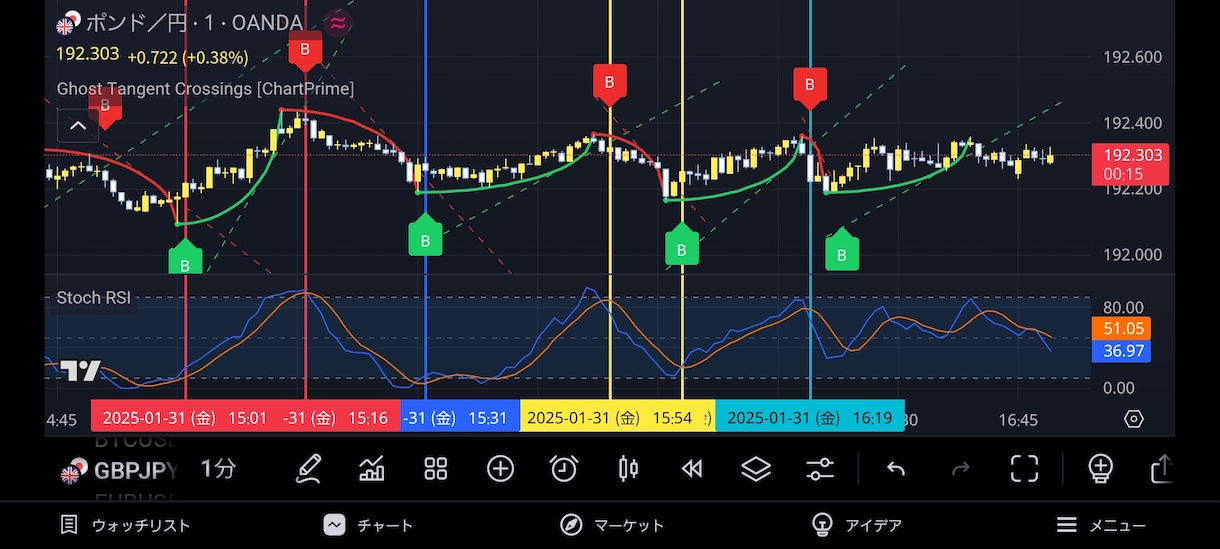Tap the current price label 192.303 on axis
The height and width of the screenshot is (549, 1220).
click(x=1128, y=164)
